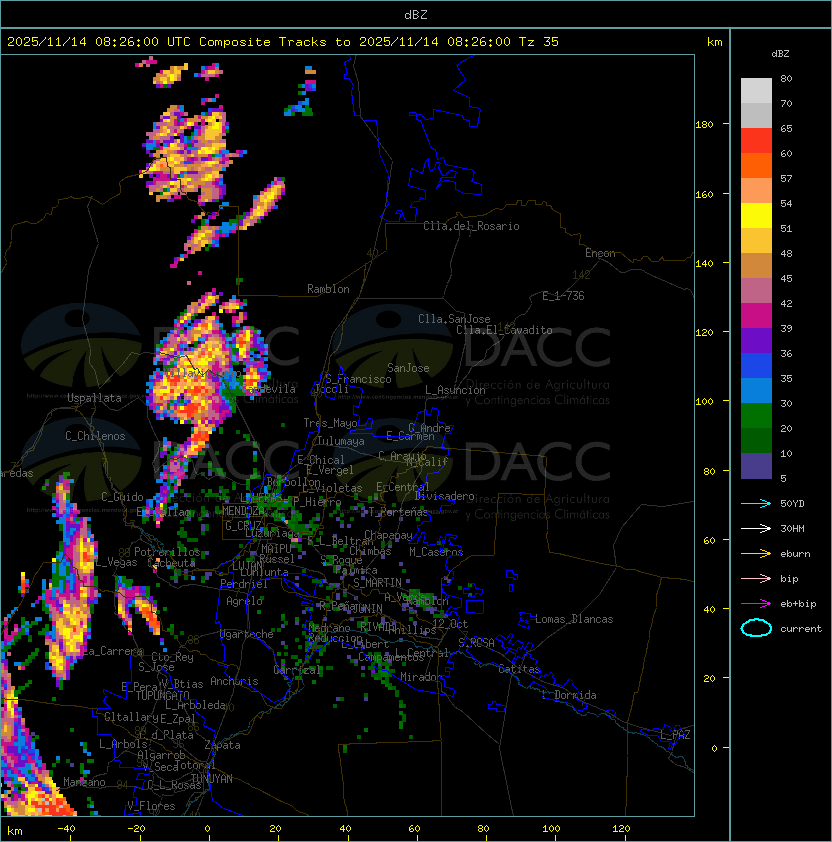Screen dimensions: 832x842
Task: Click the 'L_Dormida' map label
Action: point(569,695)
